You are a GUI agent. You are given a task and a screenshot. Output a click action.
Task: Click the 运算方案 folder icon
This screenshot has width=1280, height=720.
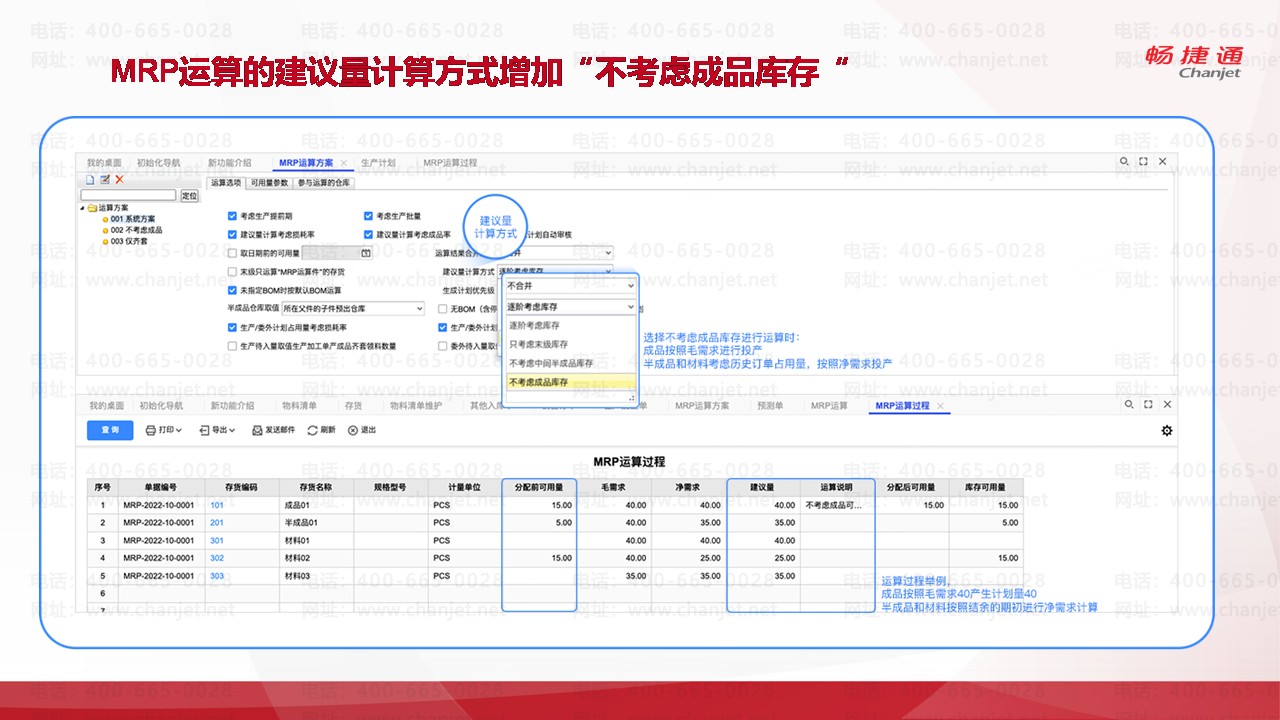(92, 208)
